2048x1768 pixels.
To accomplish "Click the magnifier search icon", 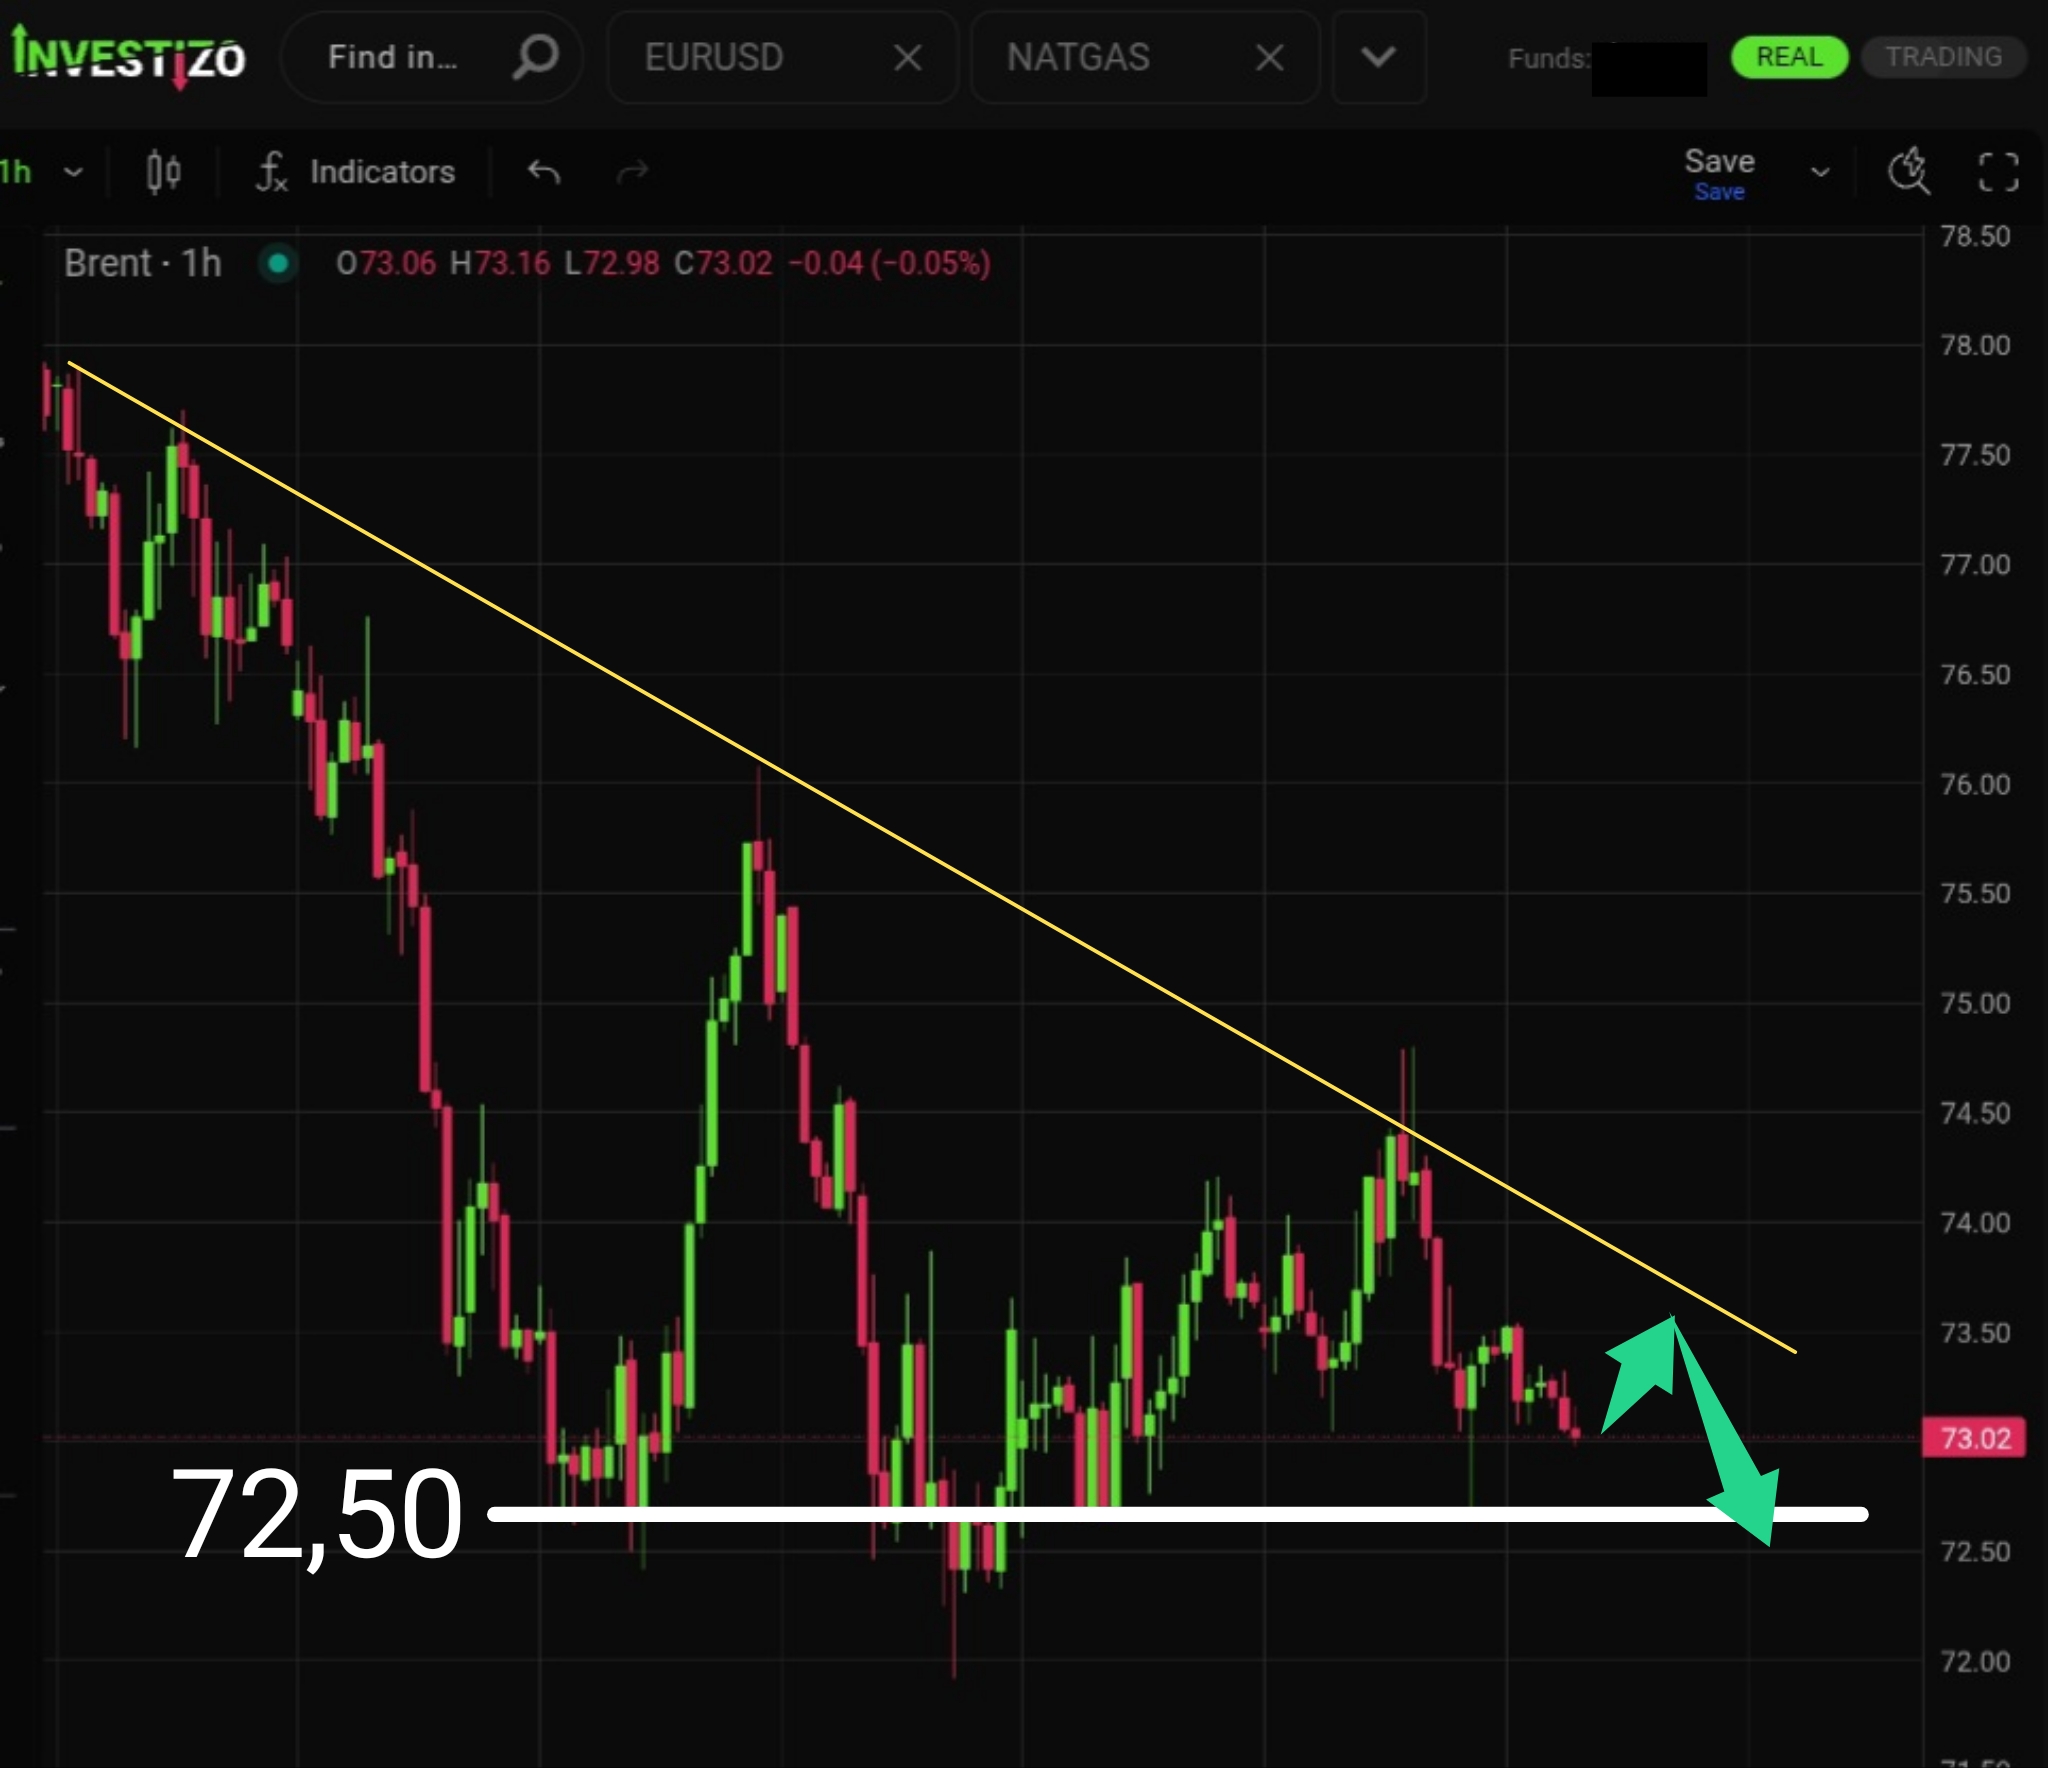I will coord(536,57).
